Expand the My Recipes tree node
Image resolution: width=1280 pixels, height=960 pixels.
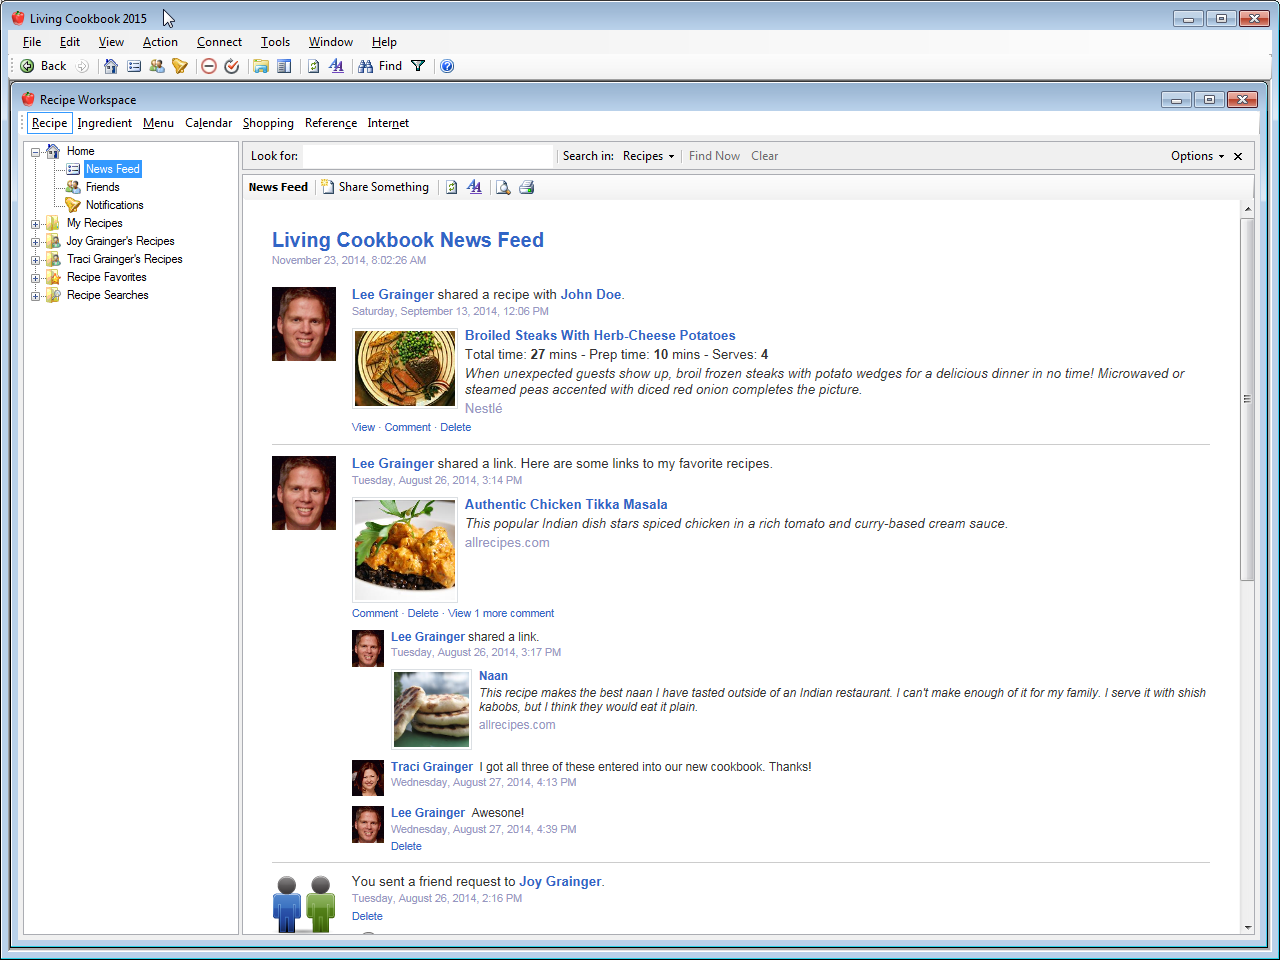(x=36, y=224)
